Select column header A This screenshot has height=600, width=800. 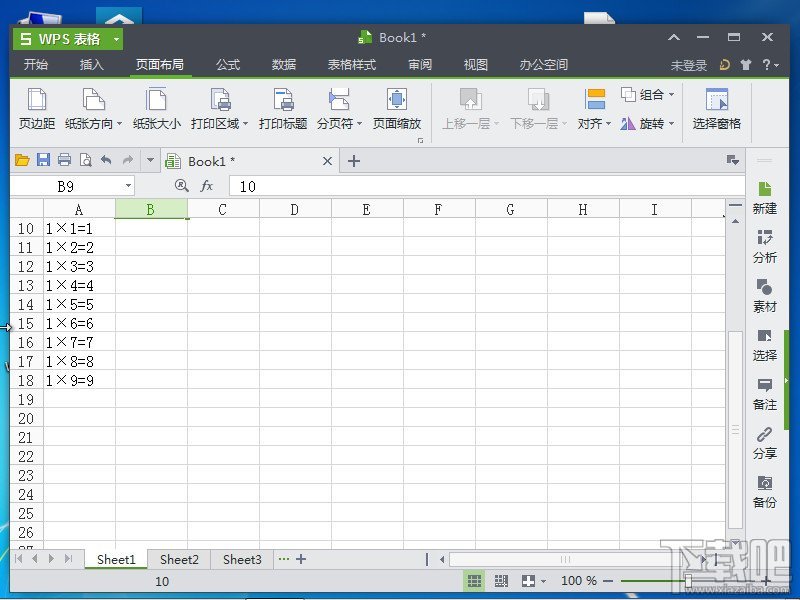pos(79,209)
